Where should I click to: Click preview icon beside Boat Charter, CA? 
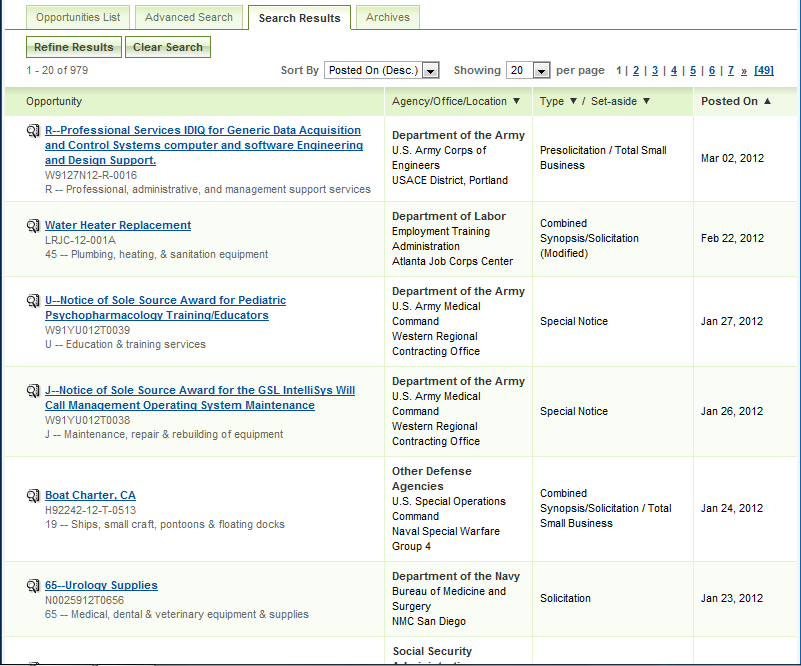pyautogui.click(x=33, y=495)
